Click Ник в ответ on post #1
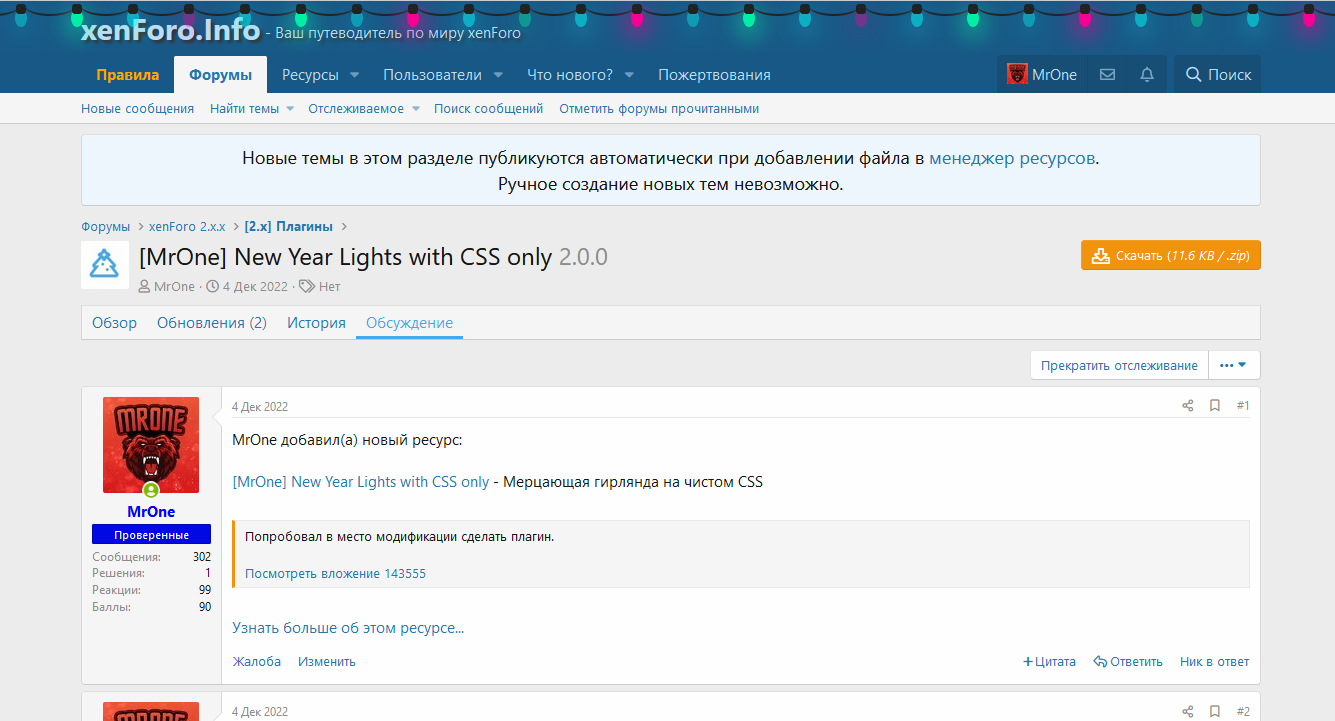The height and width of the screenshot is (721, 1335). [1214, 662]
